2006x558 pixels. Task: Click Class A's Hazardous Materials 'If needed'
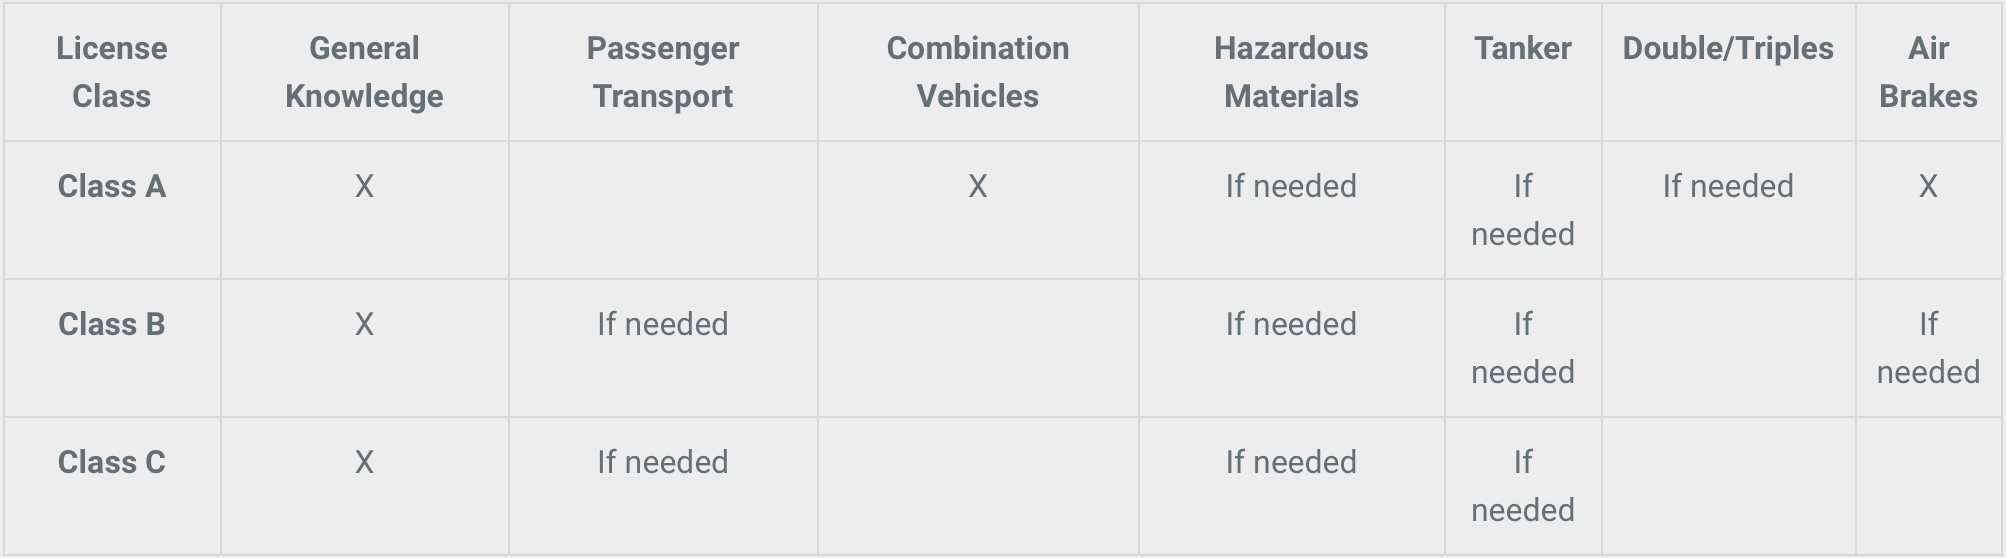[1291, 186]
